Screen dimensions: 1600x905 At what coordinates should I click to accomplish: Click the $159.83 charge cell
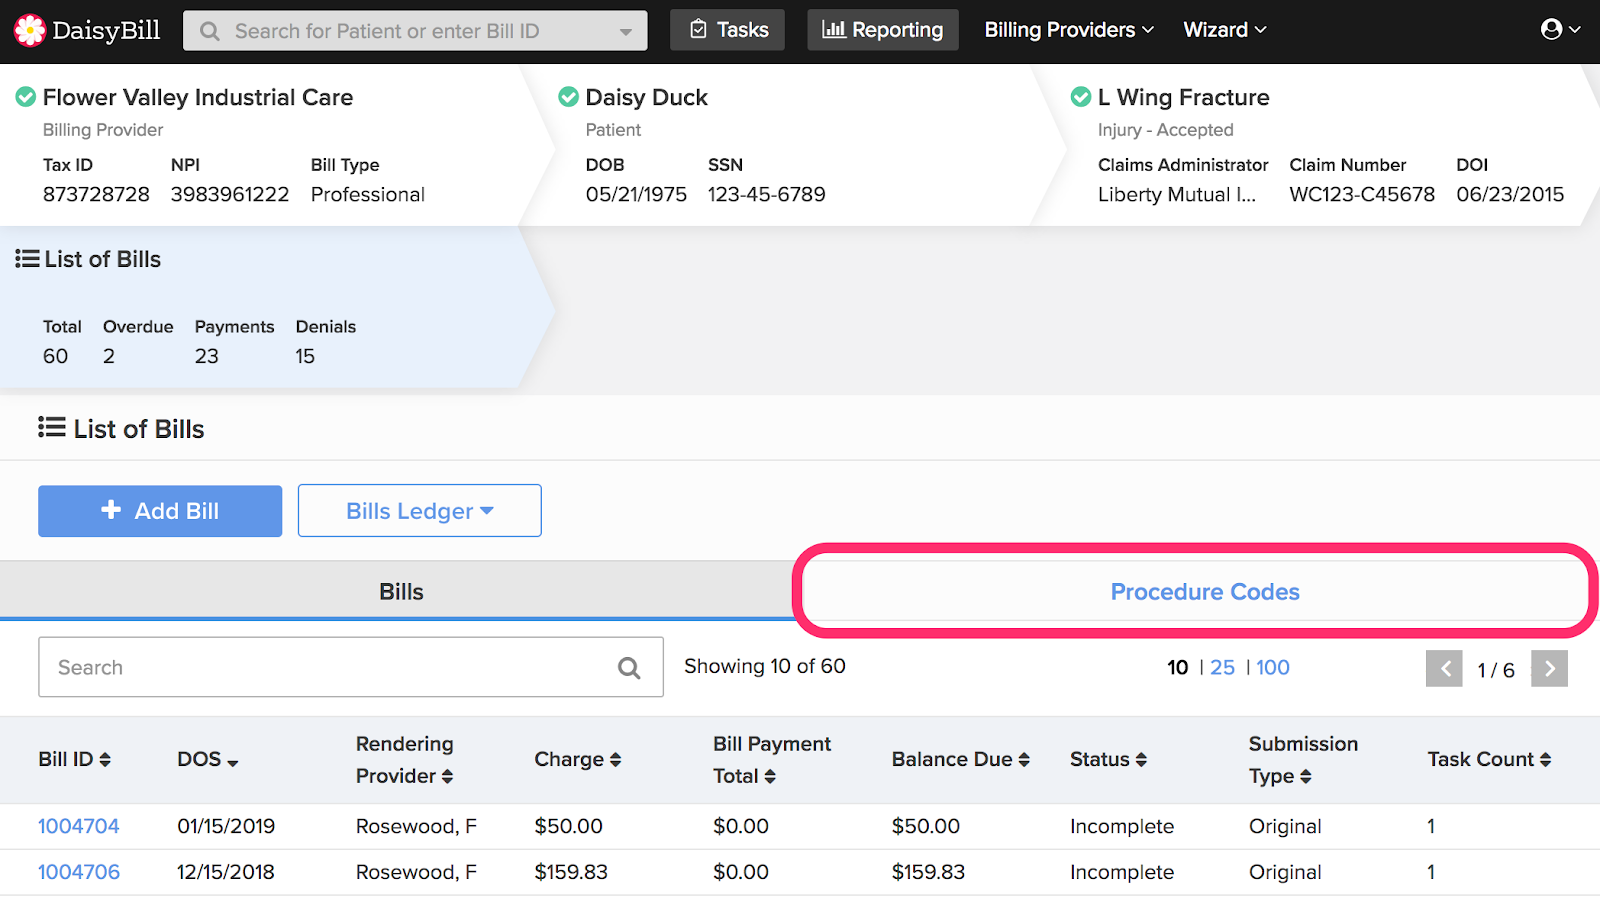[x=571, y=872]
